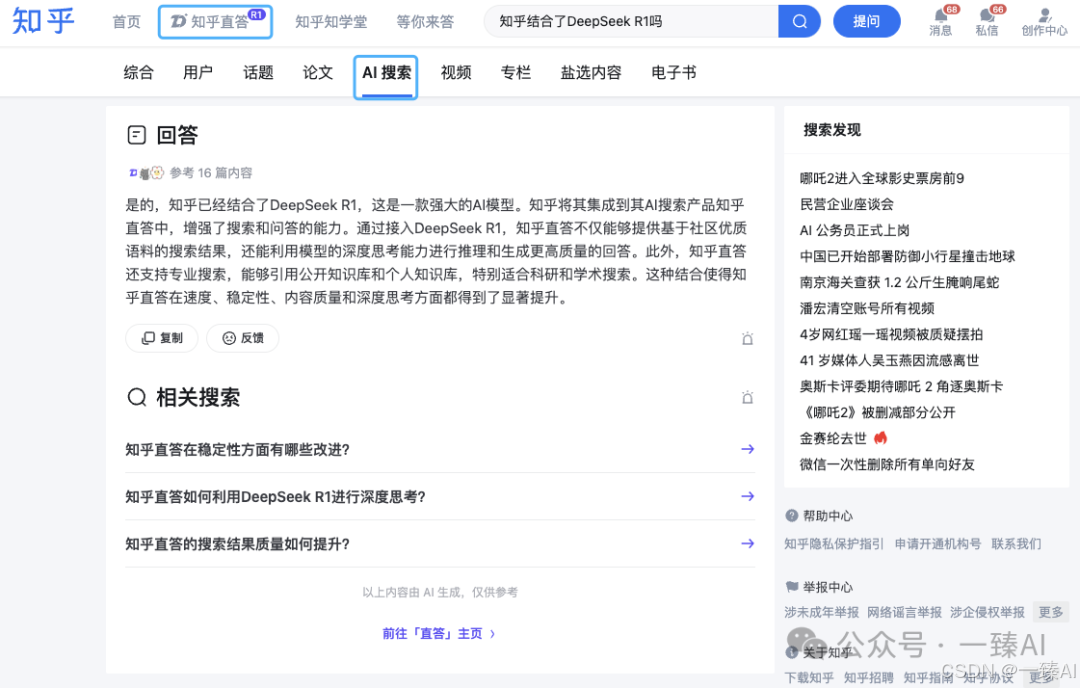
Task: Open 帮助中心 help center link
Action: point(827,516)
